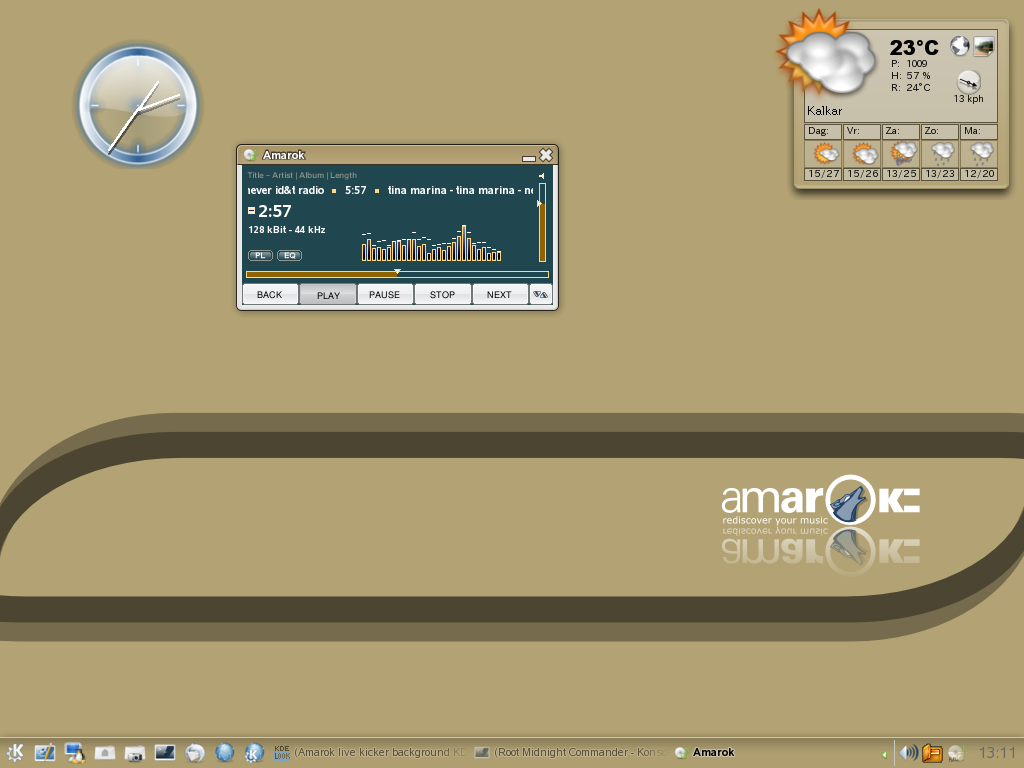Click the 15/27 temperature range
The height and width of the screenshot is (768, 1024).
coord(823,174)
